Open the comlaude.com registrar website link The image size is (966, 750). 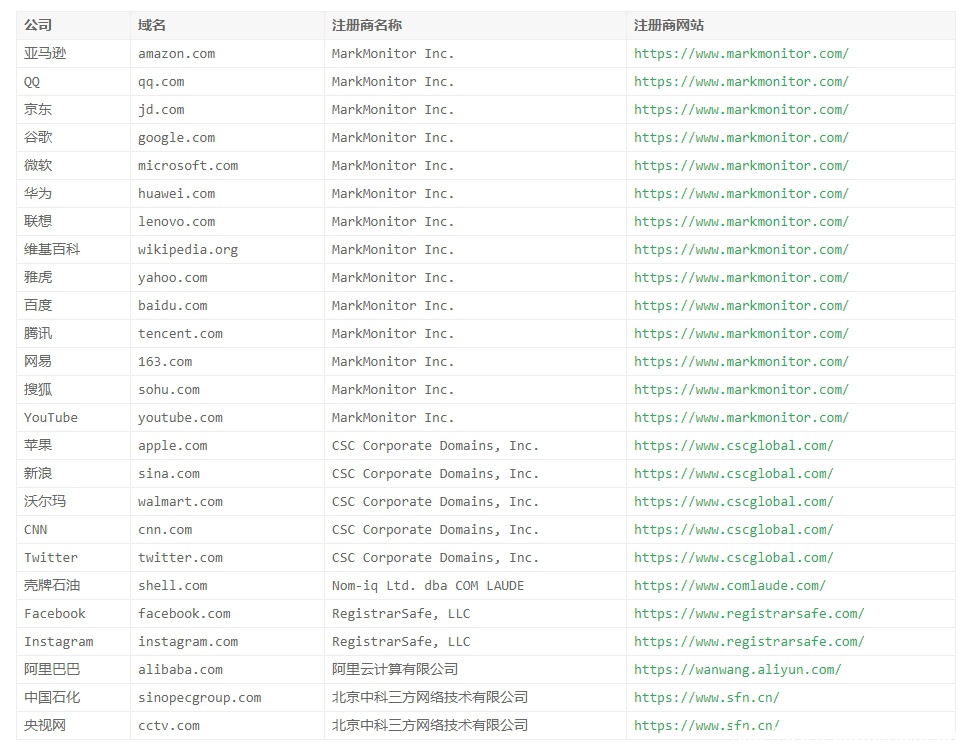point(730,585)
